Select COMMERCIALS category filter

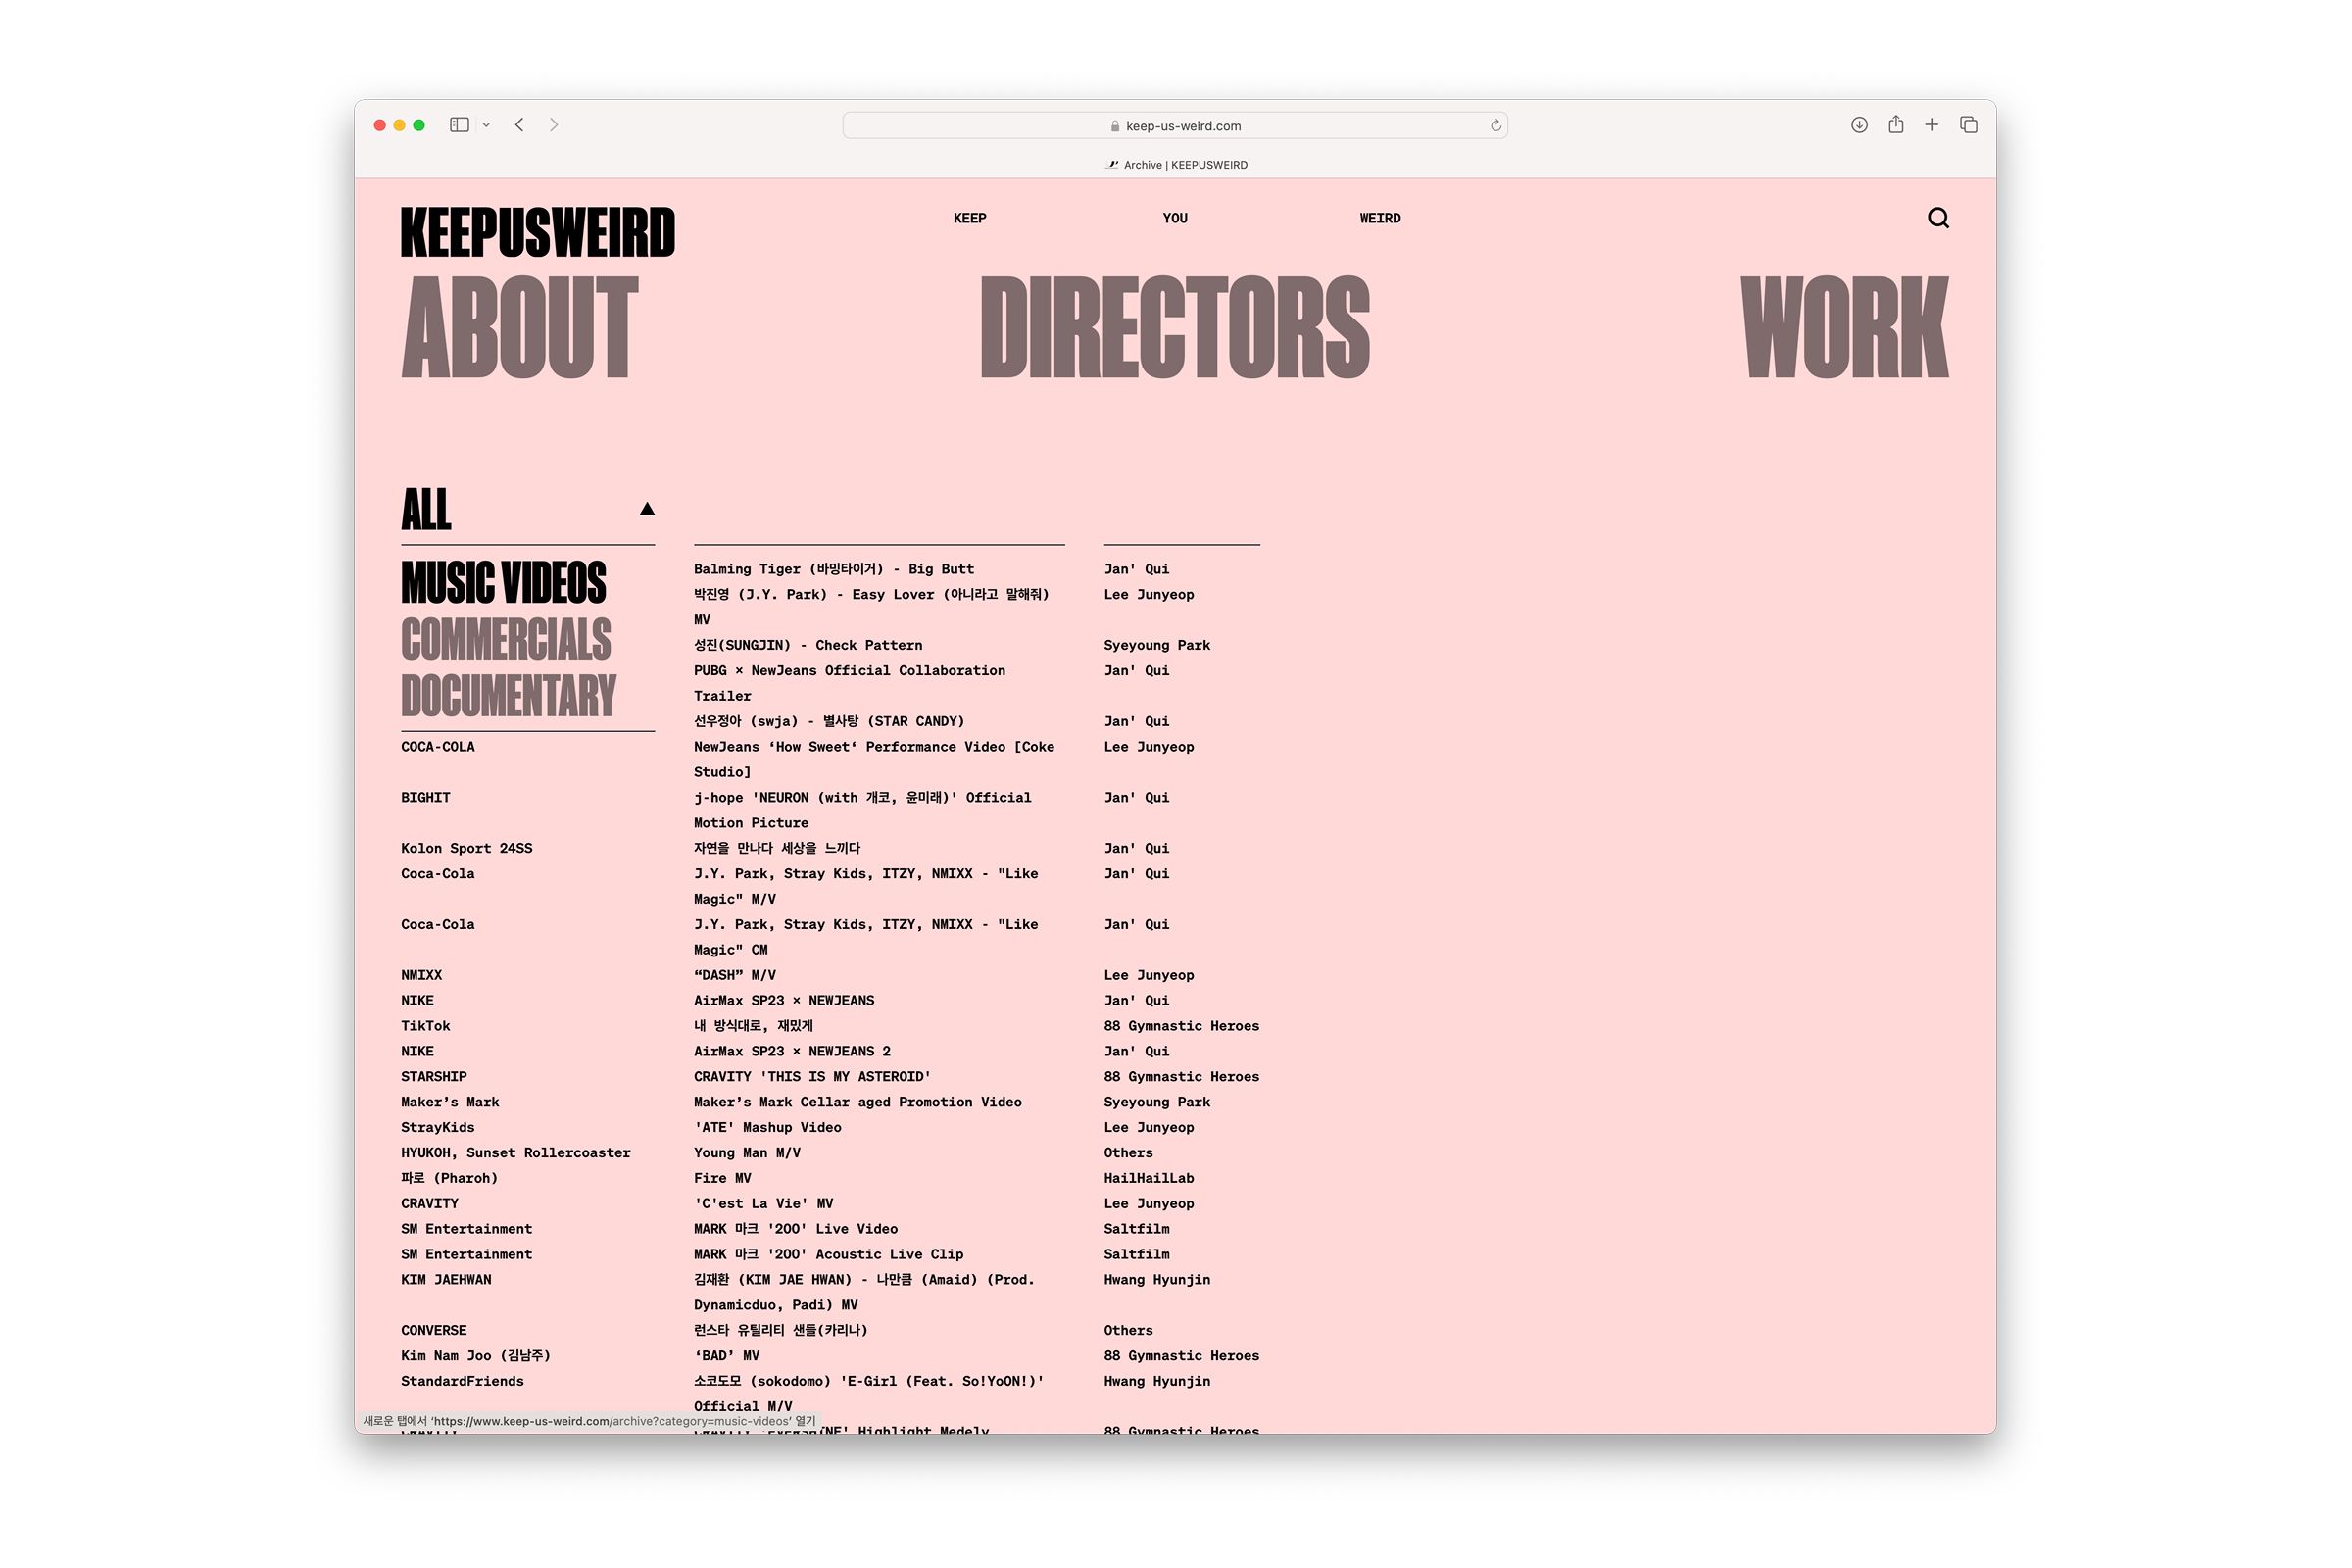pos(505,640)
